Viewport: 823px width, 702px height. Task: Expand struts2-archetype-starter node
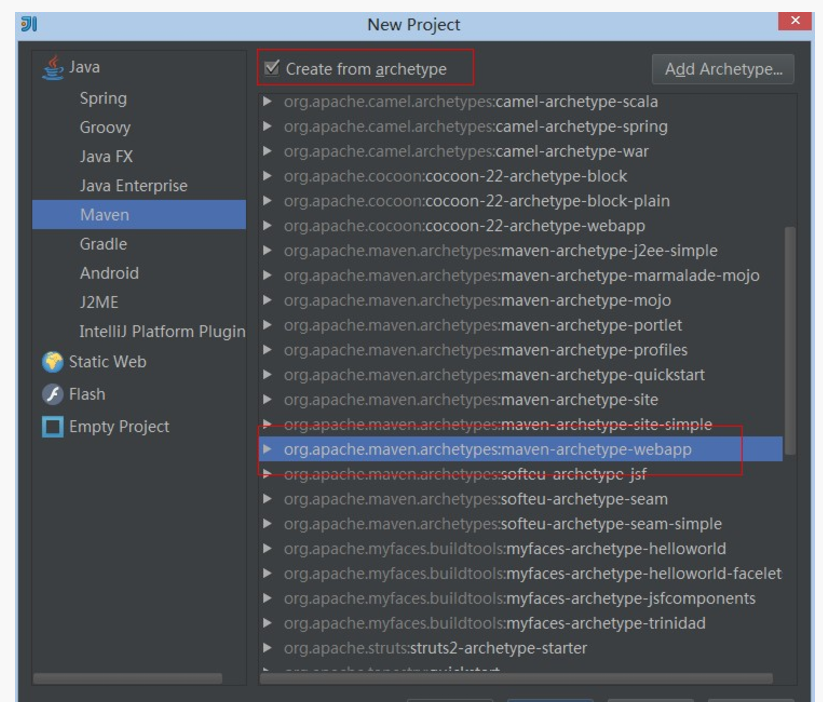pyautogui.click(x=267, y=648)
